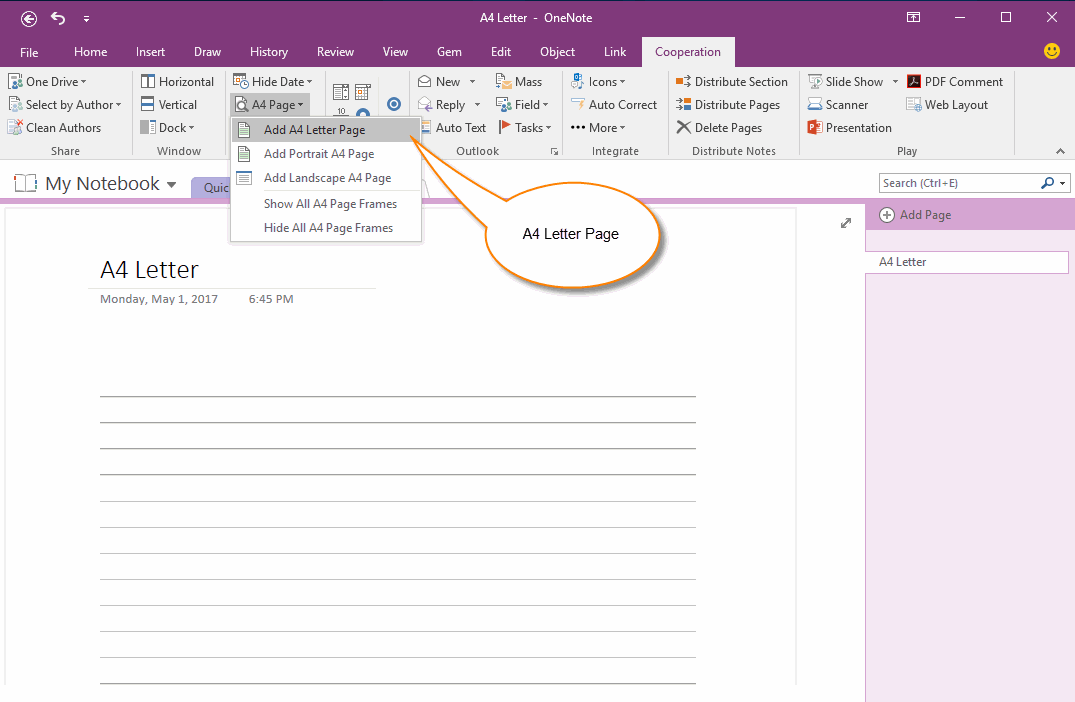Open the Scanner tool

838,105
